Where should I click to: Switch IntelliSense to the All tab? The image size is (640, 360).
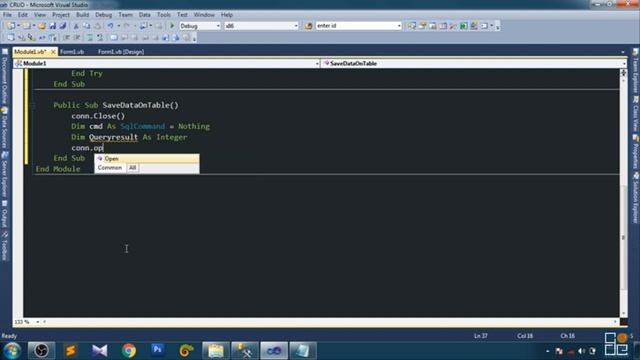132,168
